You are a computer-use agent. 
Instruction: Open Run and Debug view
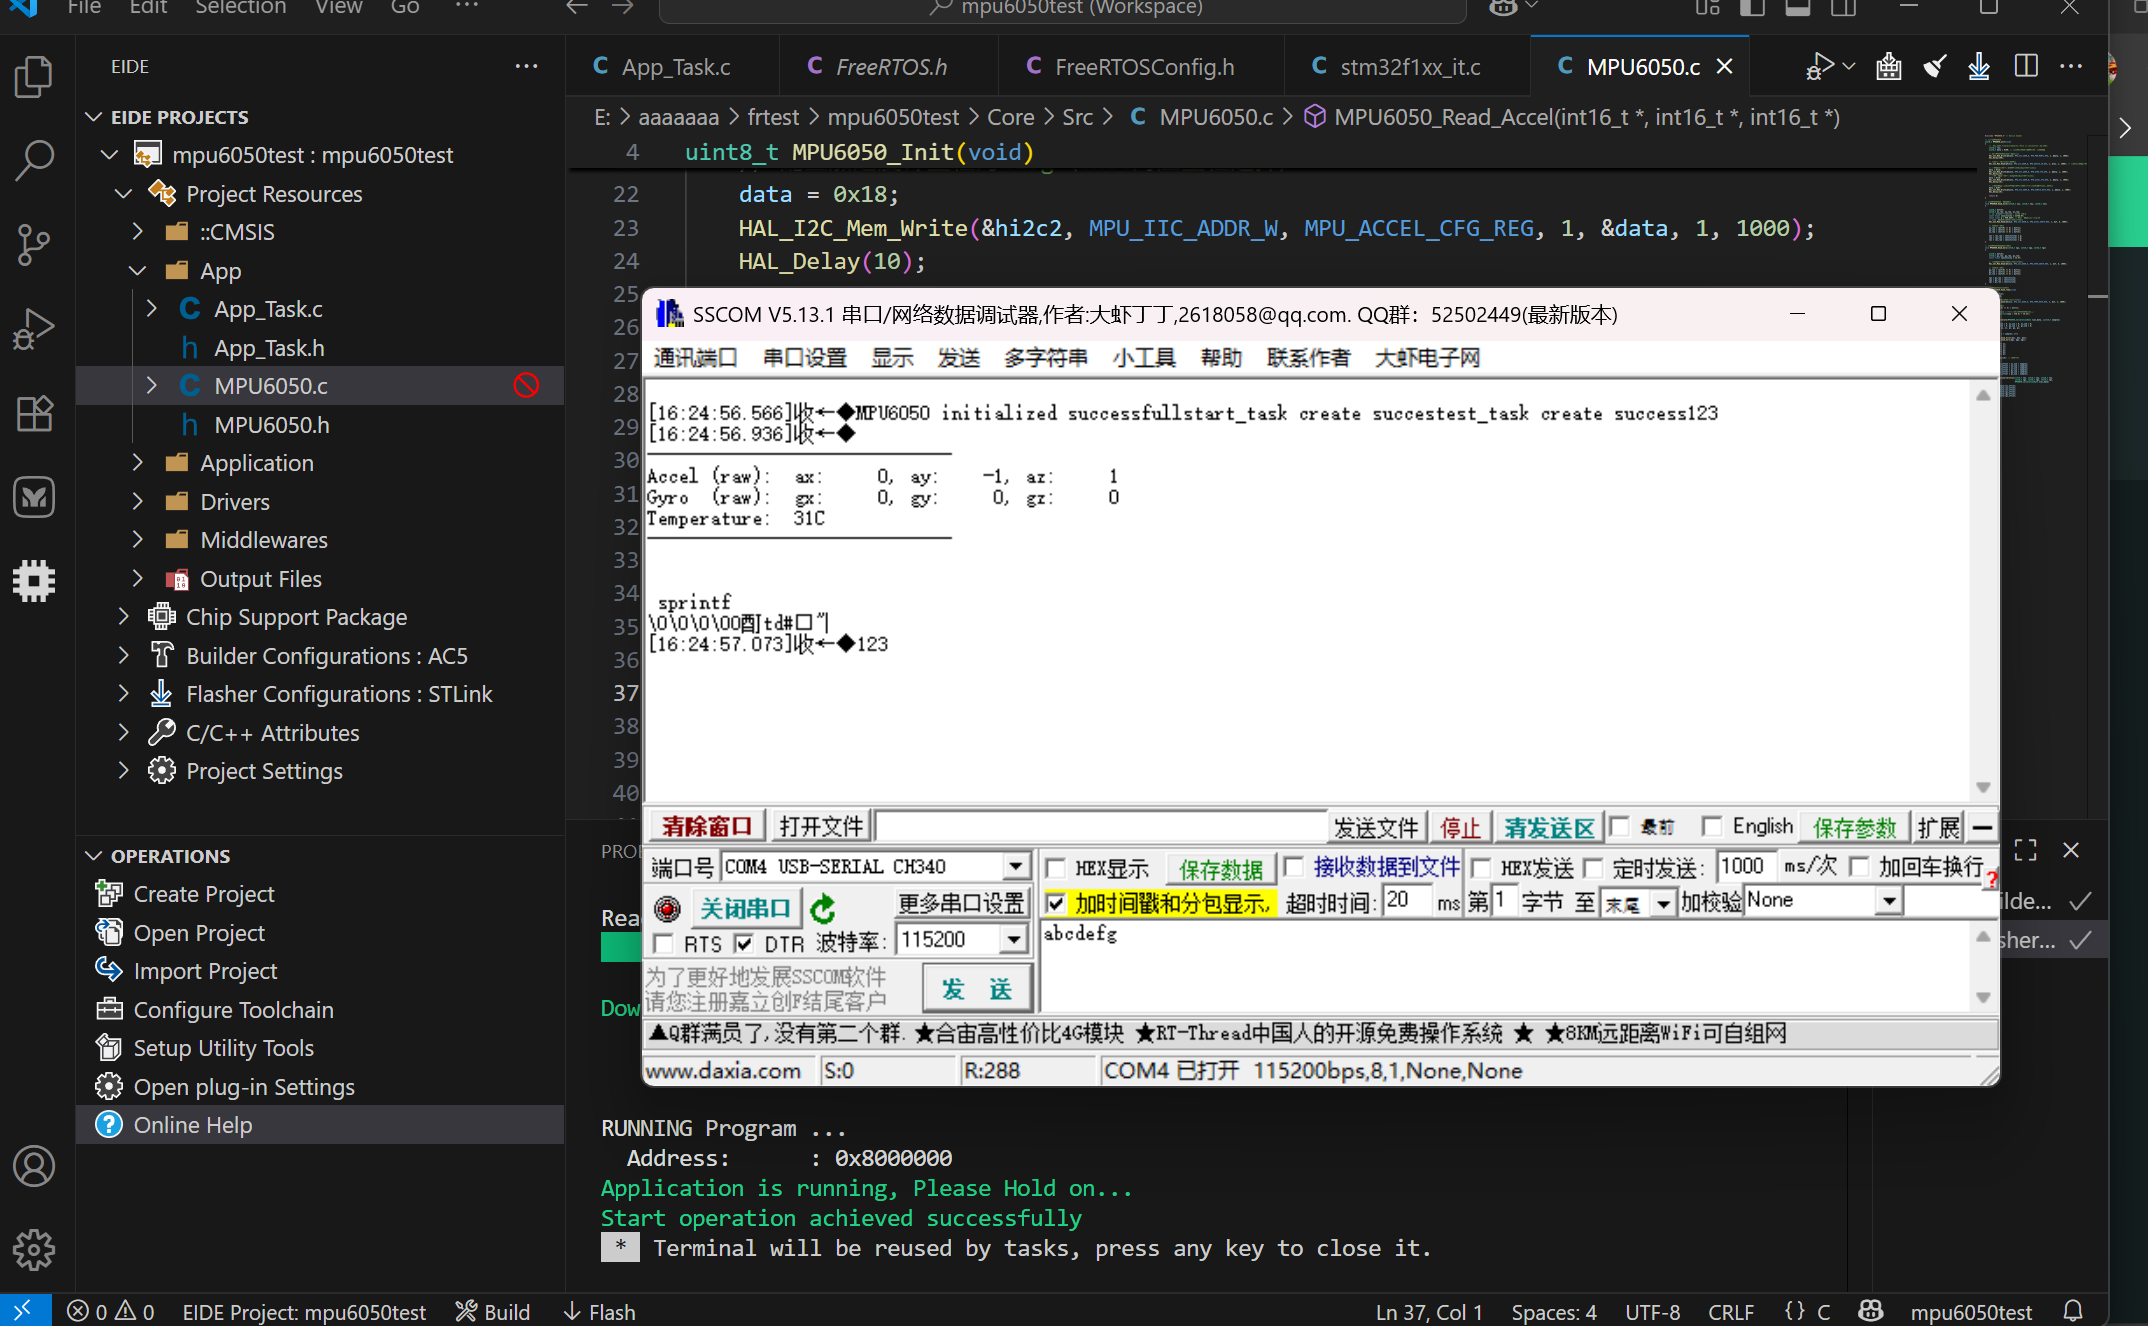coord(34,328)
